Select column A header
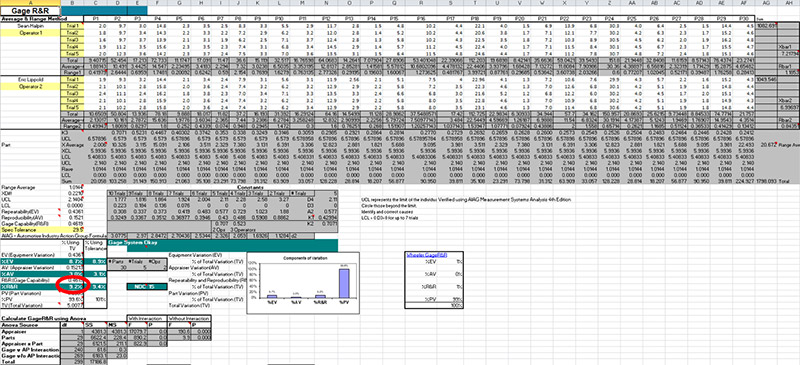The width and height of the screenshot is (800, 365). (30, 3)
